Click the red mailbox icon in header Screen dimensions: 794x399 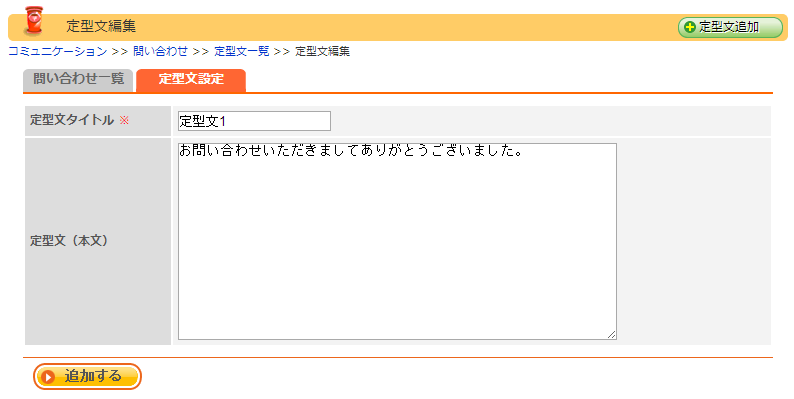coord(34,21)
